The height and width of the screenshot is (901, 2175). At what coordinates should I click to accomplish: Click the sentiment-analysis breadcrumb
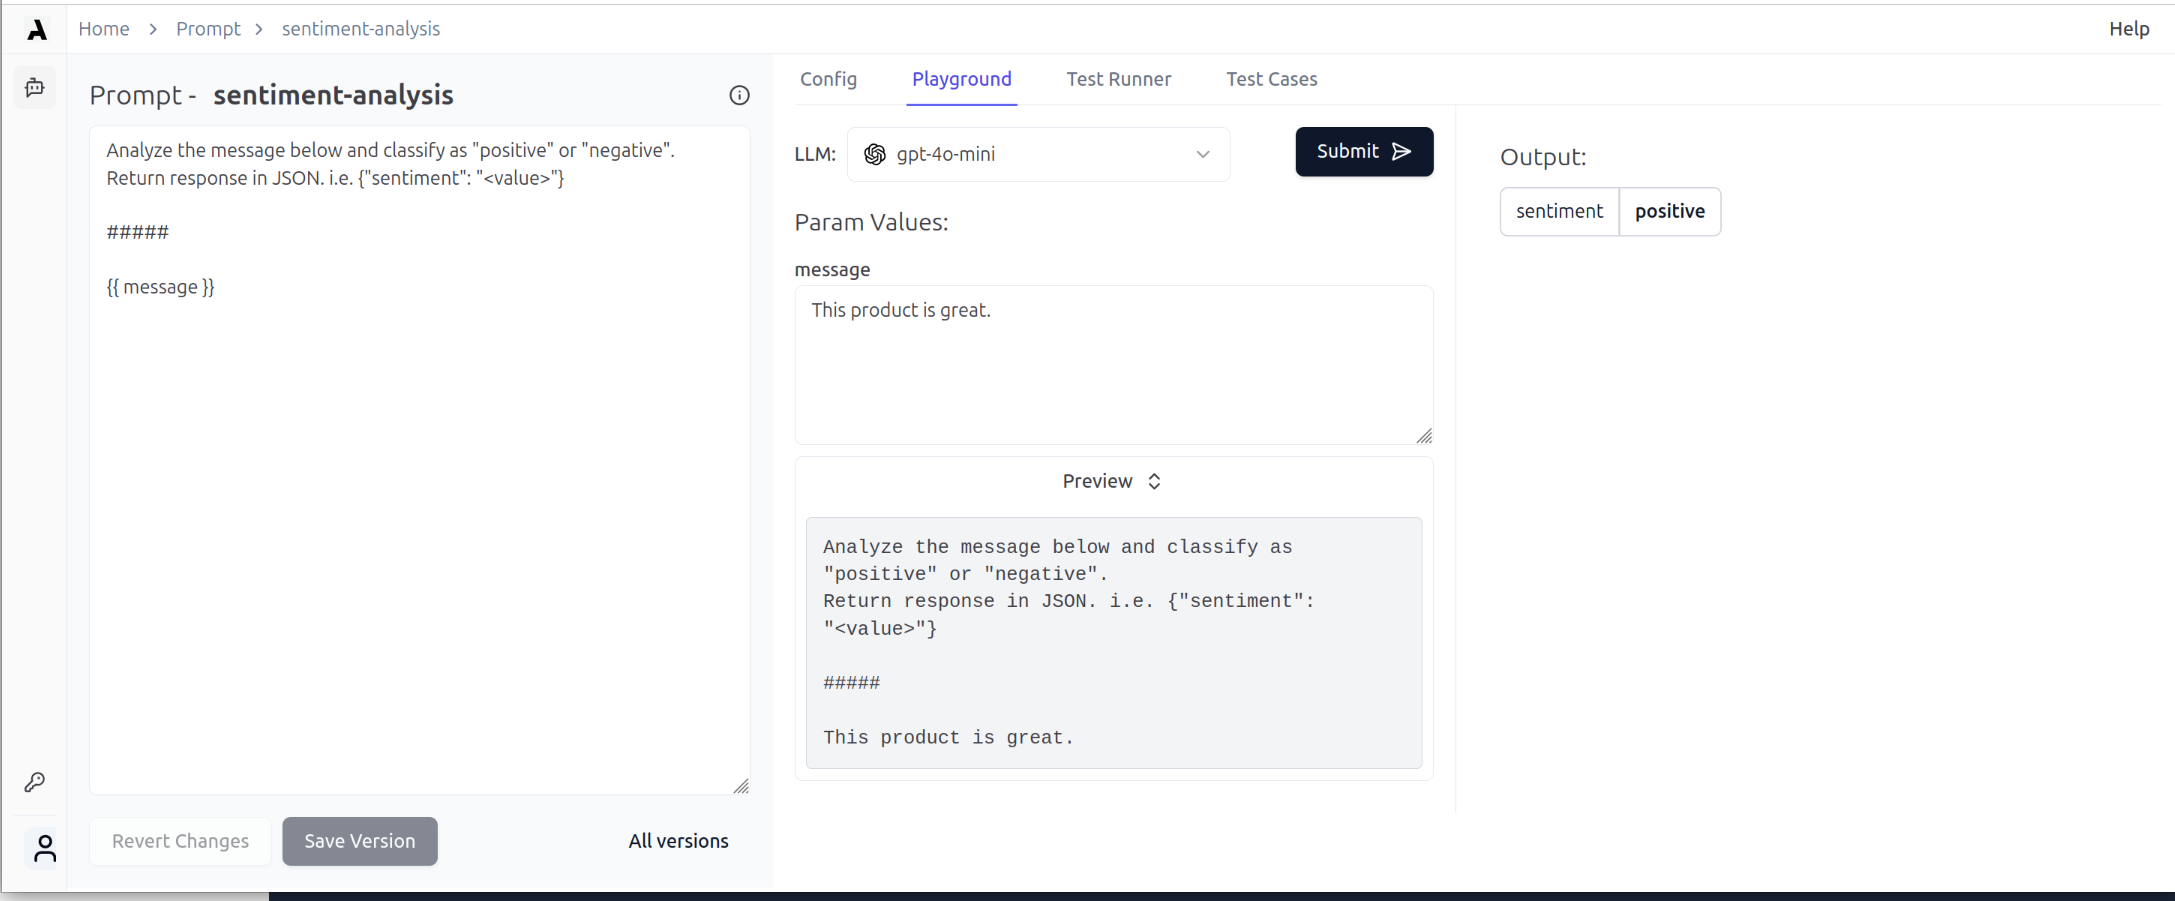coord(361,29)
